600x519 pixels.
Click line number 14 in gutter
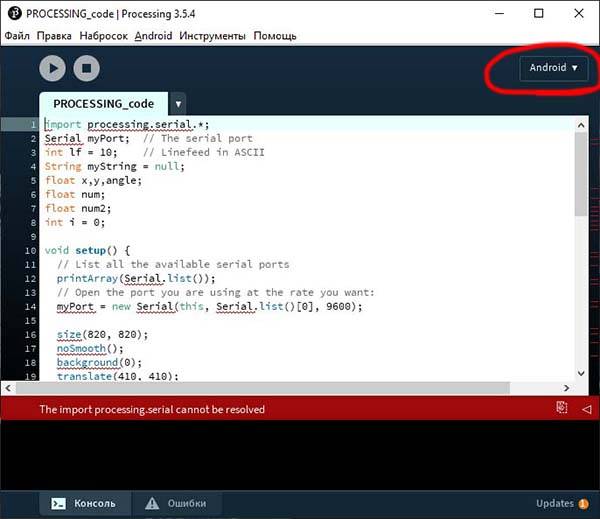[30, 307]
